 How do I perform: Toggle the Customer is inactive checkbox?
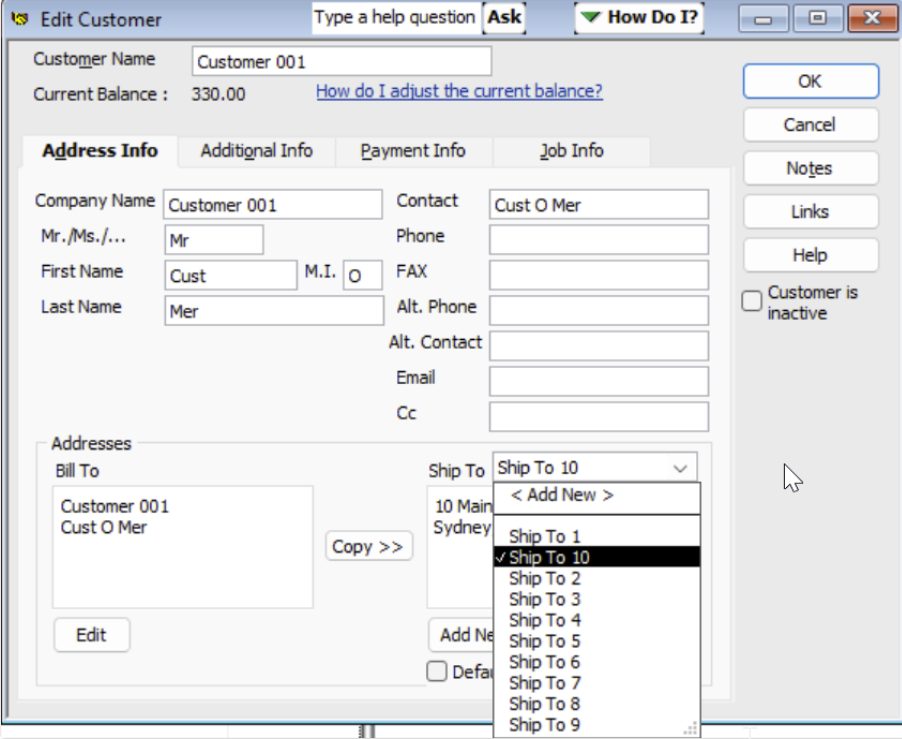pos(751,301)
